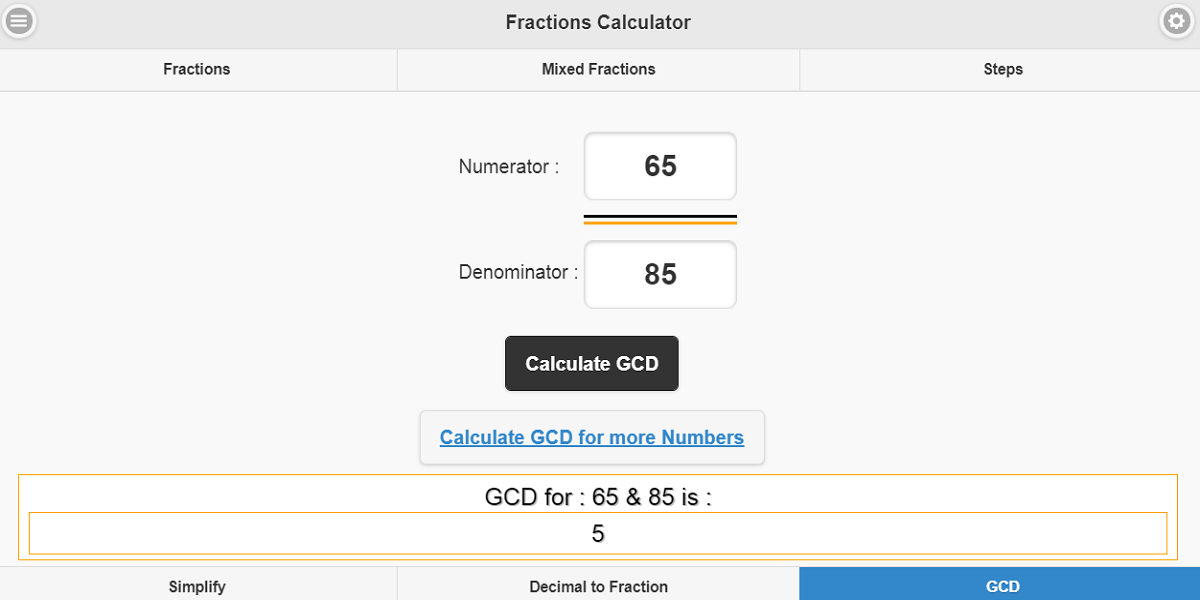Select the Mixed Fractions tab

click(x=598, y=69)
